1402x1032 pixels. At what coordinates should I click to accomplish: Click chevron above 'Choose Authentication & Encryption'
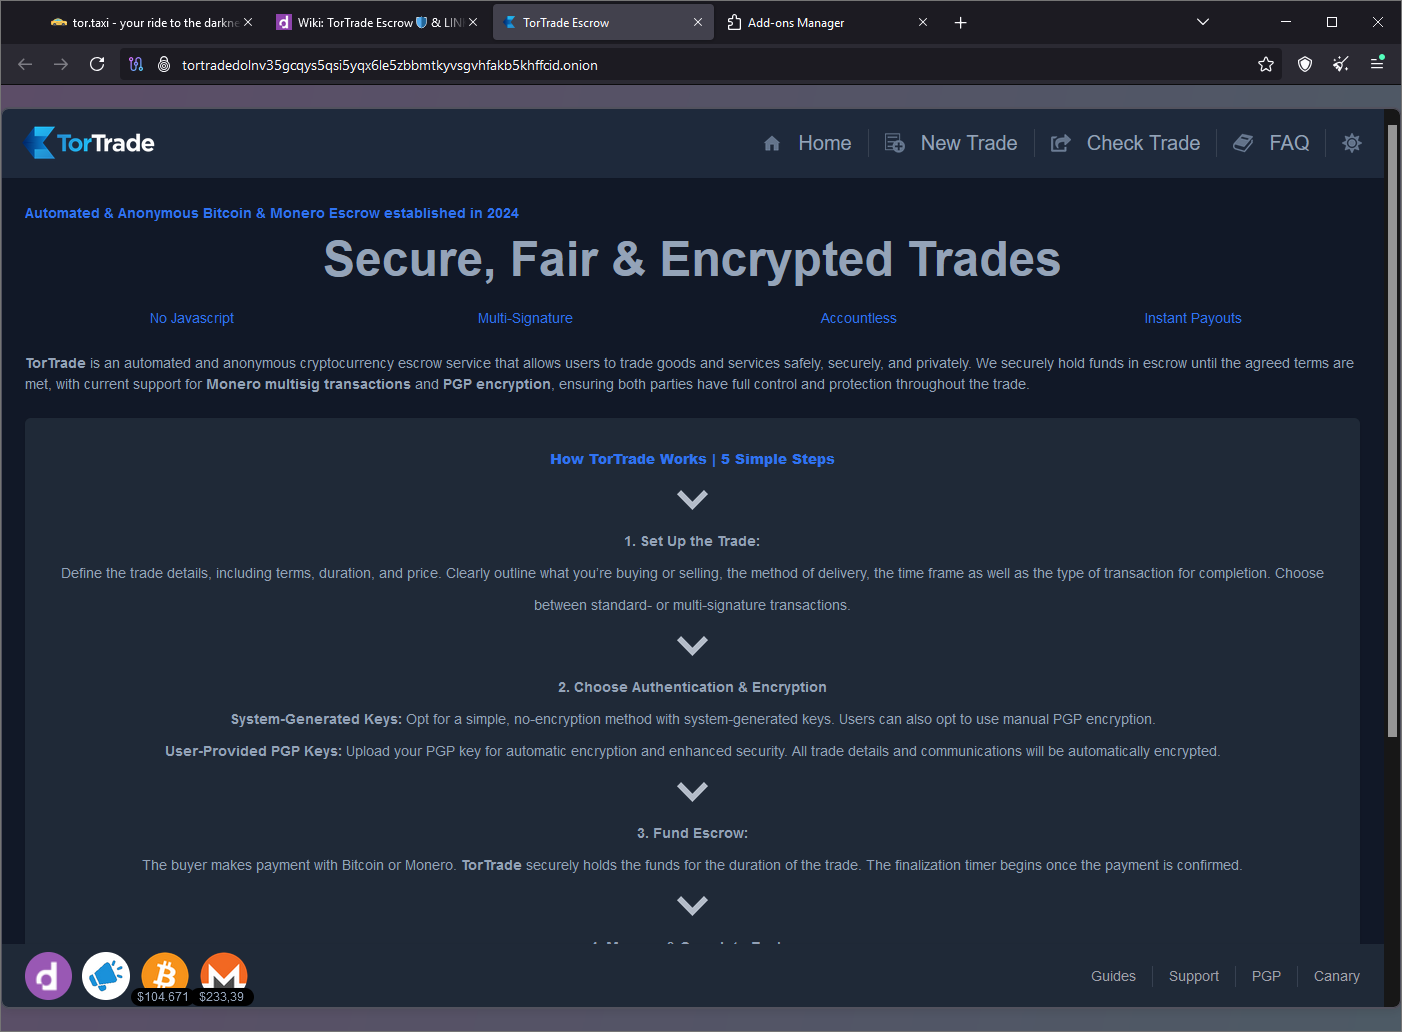pos(692,645)
